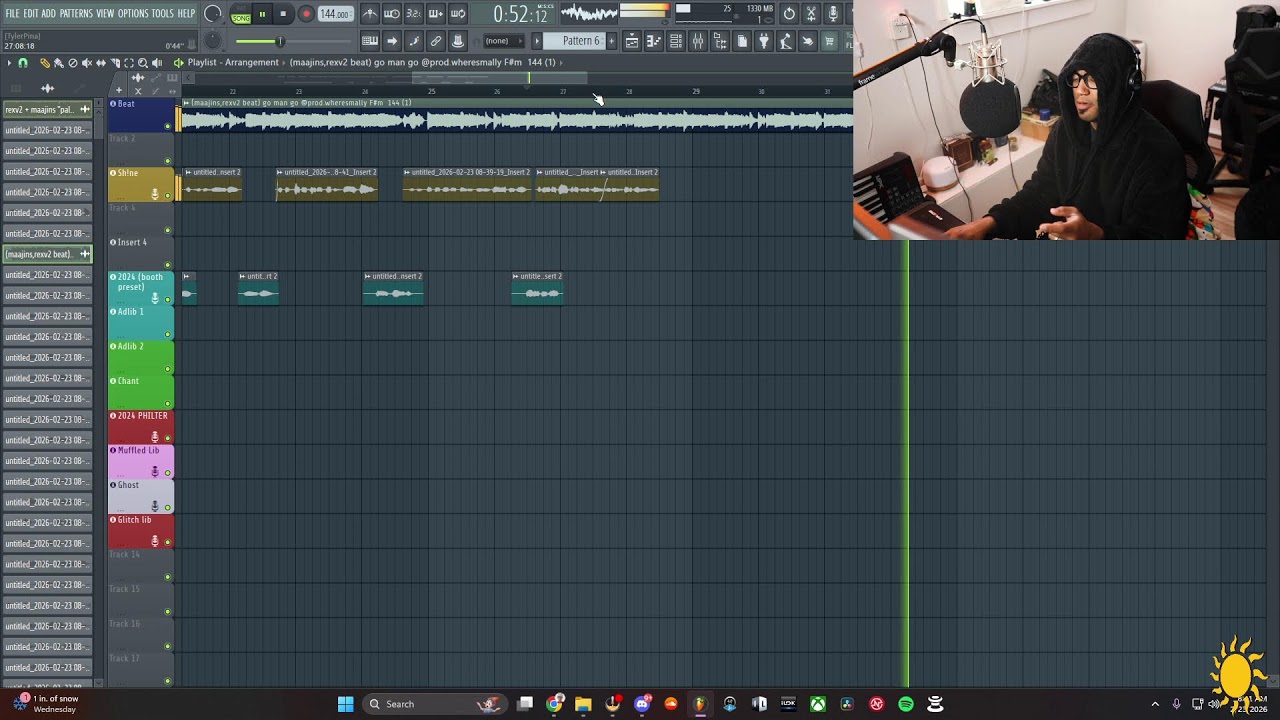The image size is (1280, 720).
Task: Open the ADD menu
Action: (x=48, y=14)
